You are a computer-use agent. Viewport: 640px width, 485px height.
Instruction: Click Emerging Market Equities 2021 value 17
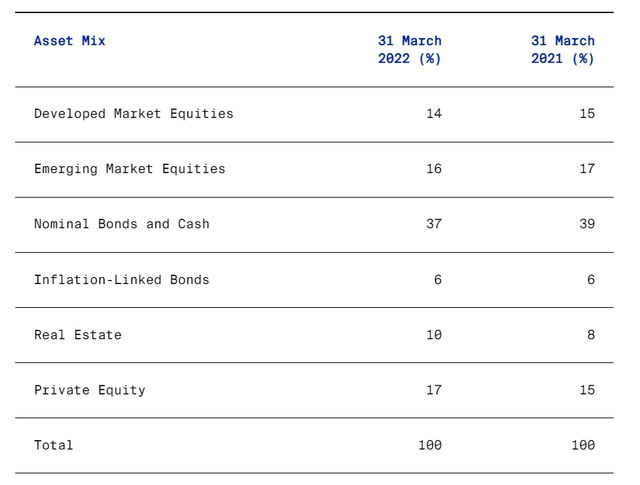586,169
